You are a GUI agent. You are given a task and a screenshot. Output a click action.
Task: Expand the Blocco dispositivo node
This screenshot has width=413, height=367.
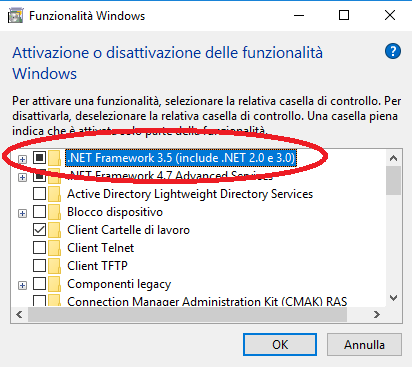(x=22, y=213)
